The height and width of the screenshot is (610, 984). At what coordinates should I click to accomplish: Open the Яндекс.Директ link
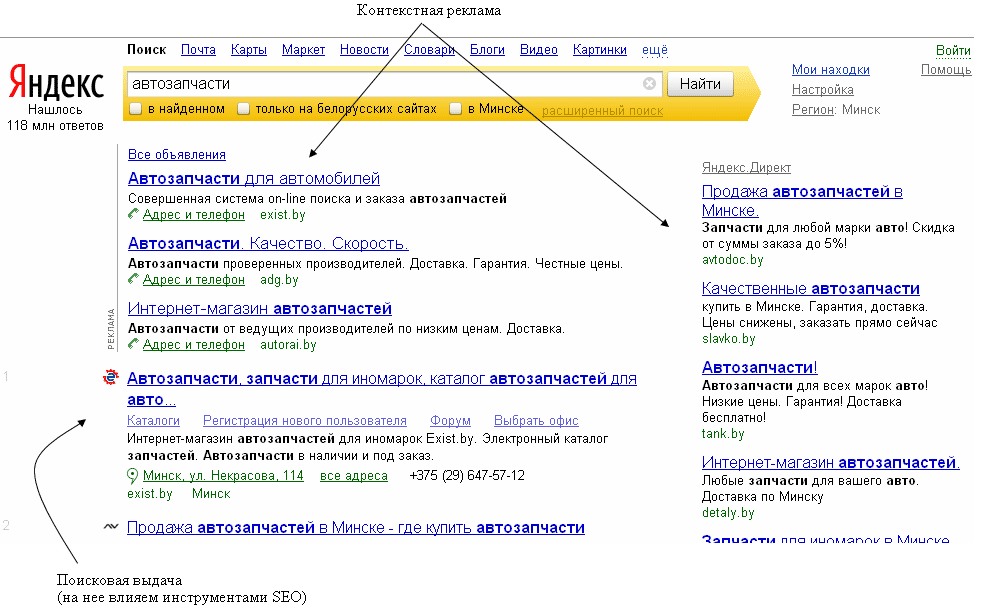pyautogui.click(x=746, y=168)
